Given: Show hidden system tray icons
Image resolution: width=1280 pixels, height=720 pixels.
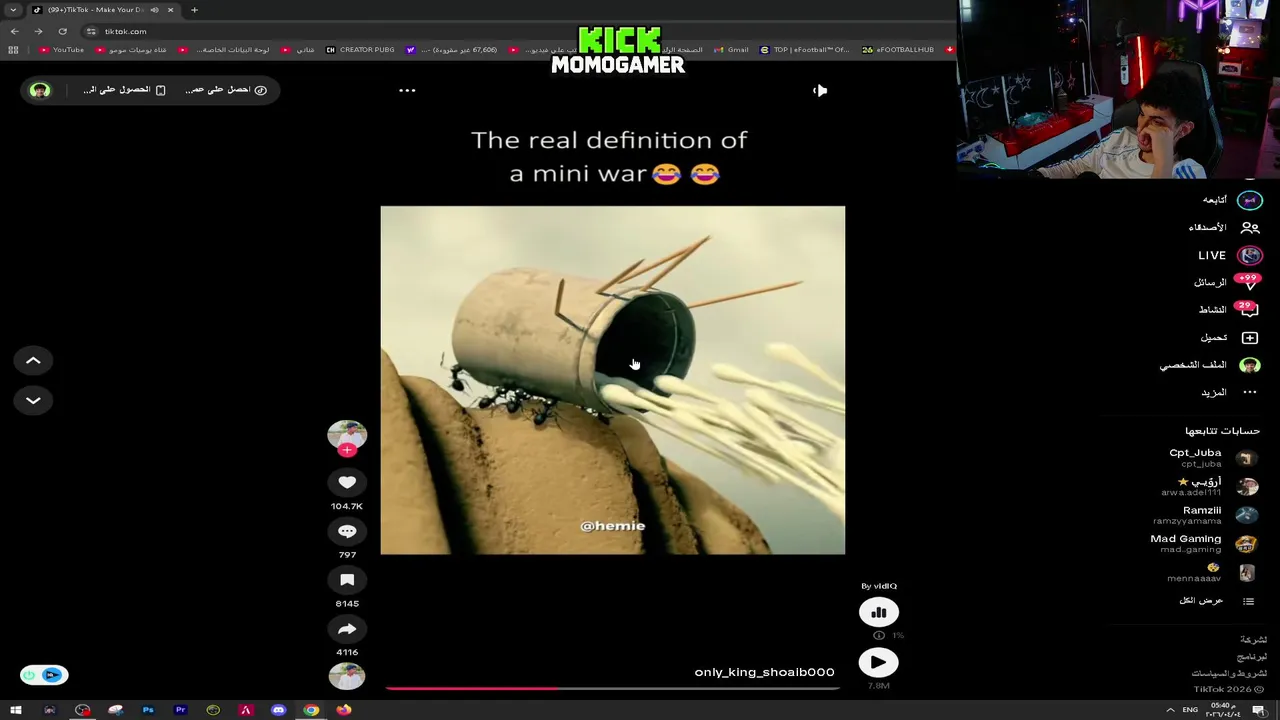Looking at the screenshot, I should pyautogui.click(x=1170, y=710).
